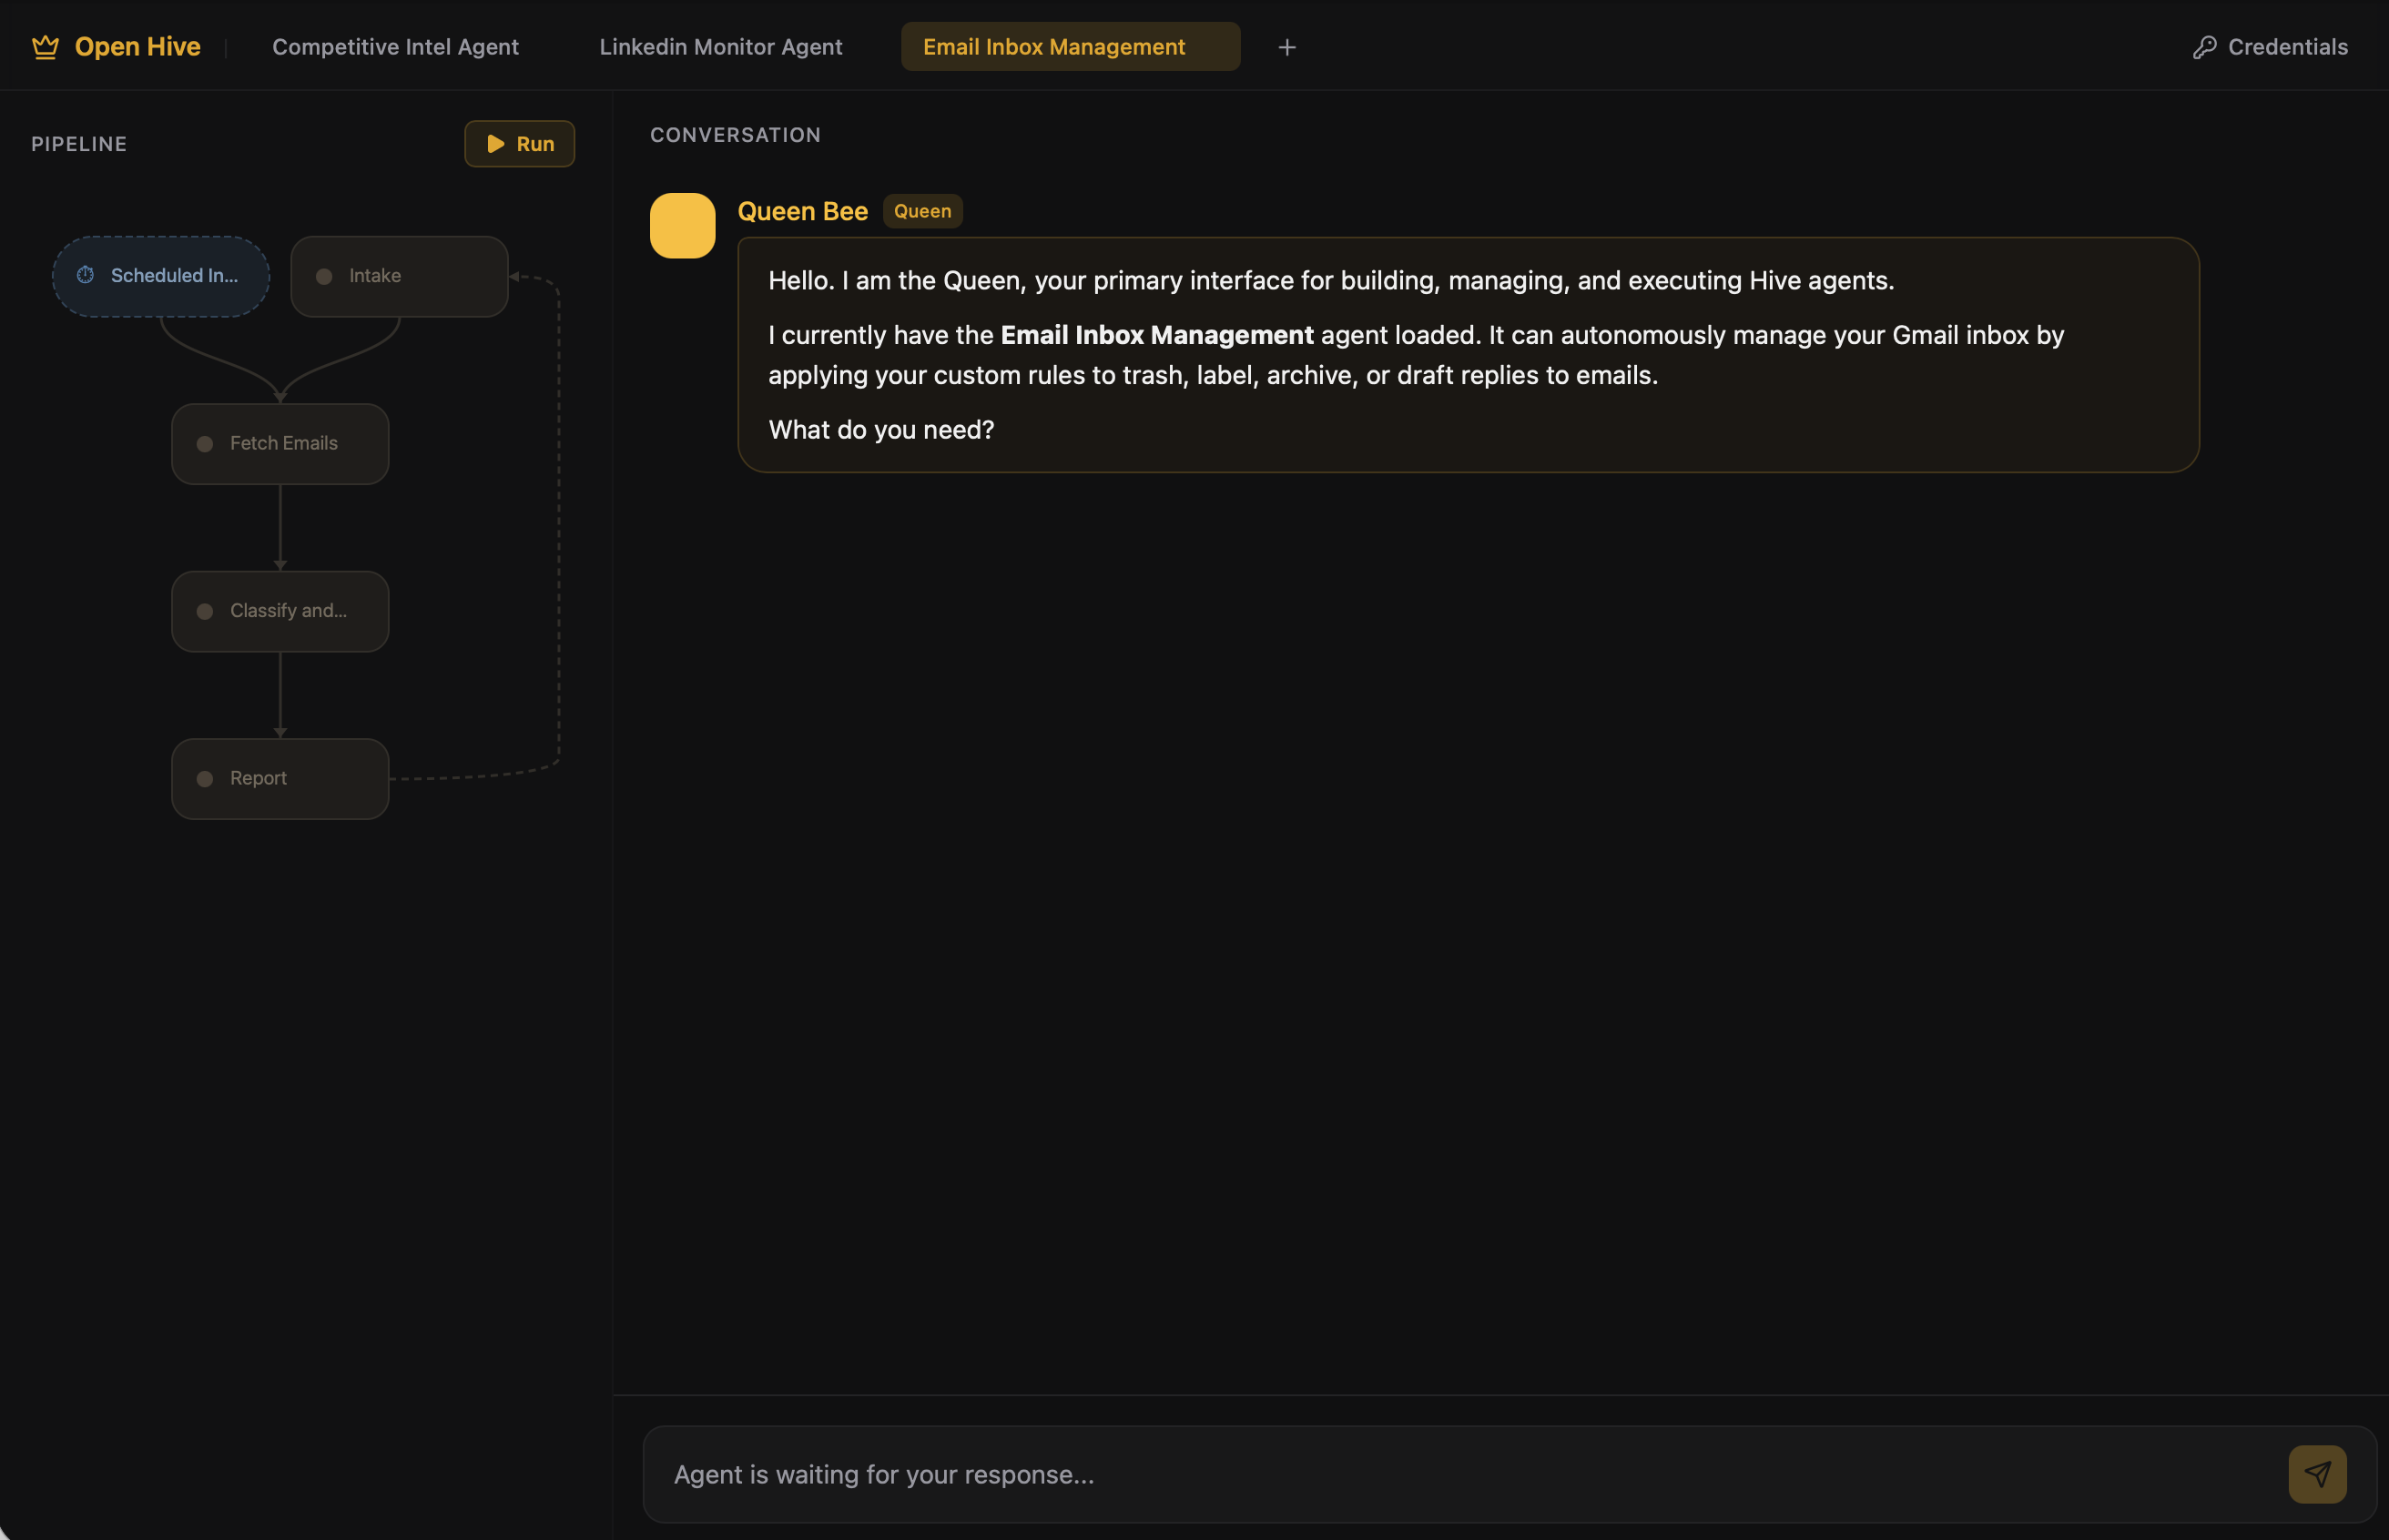Click the Queen Bee avatar square
Image resolution: width=2389 pixels, height=1540 pixels.
point(682,225)
